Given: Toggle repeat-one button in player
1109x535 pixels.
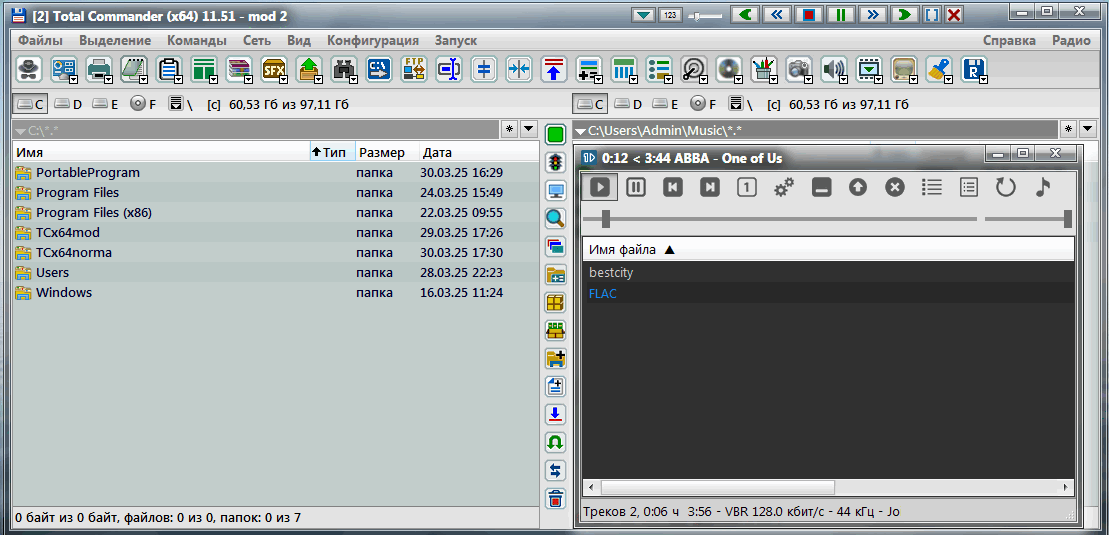Looking at the screenshot, I should pyautogui.click(x=747, y=187).
